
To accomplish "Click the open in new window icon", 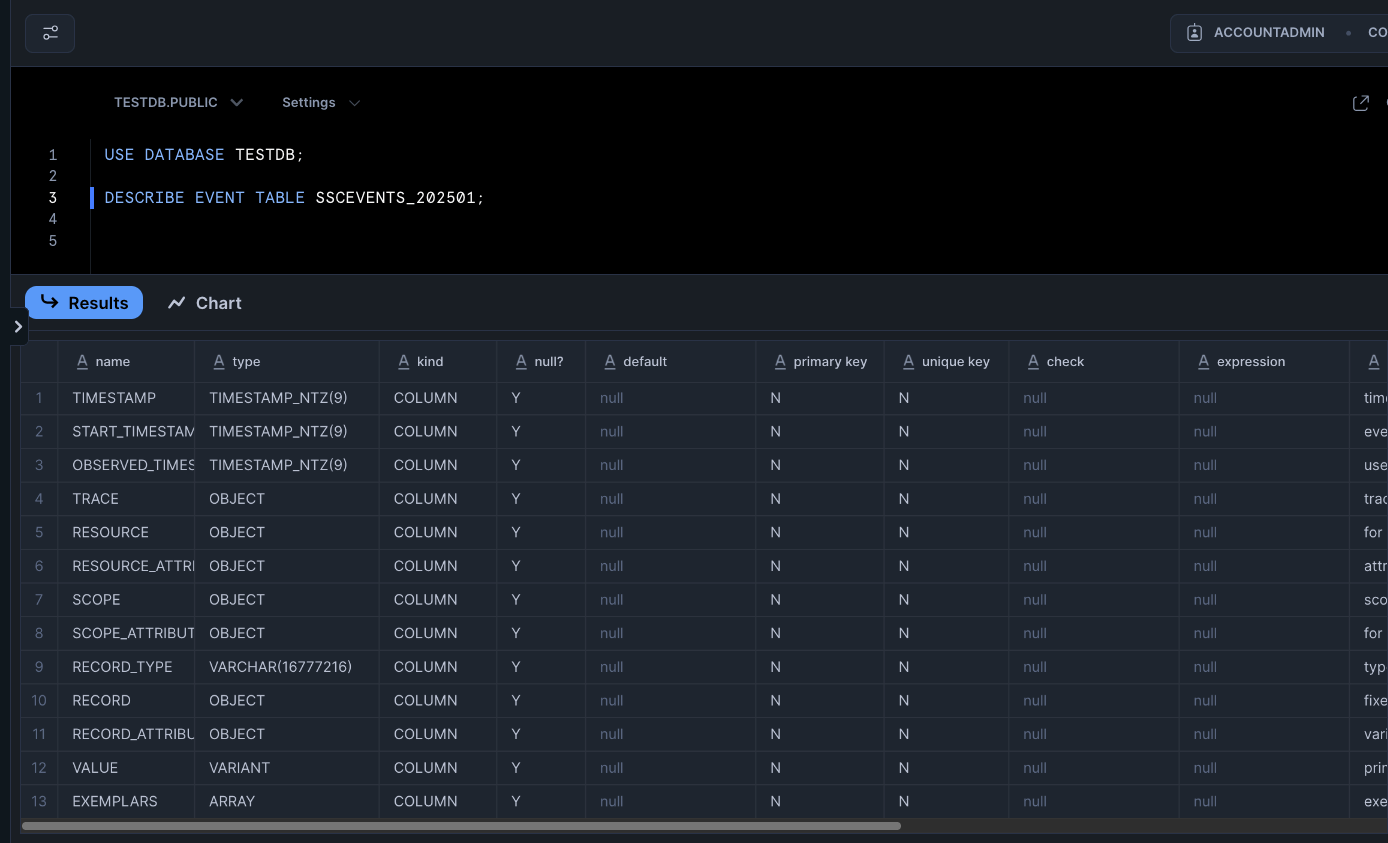I will (x=1360, y=103).
